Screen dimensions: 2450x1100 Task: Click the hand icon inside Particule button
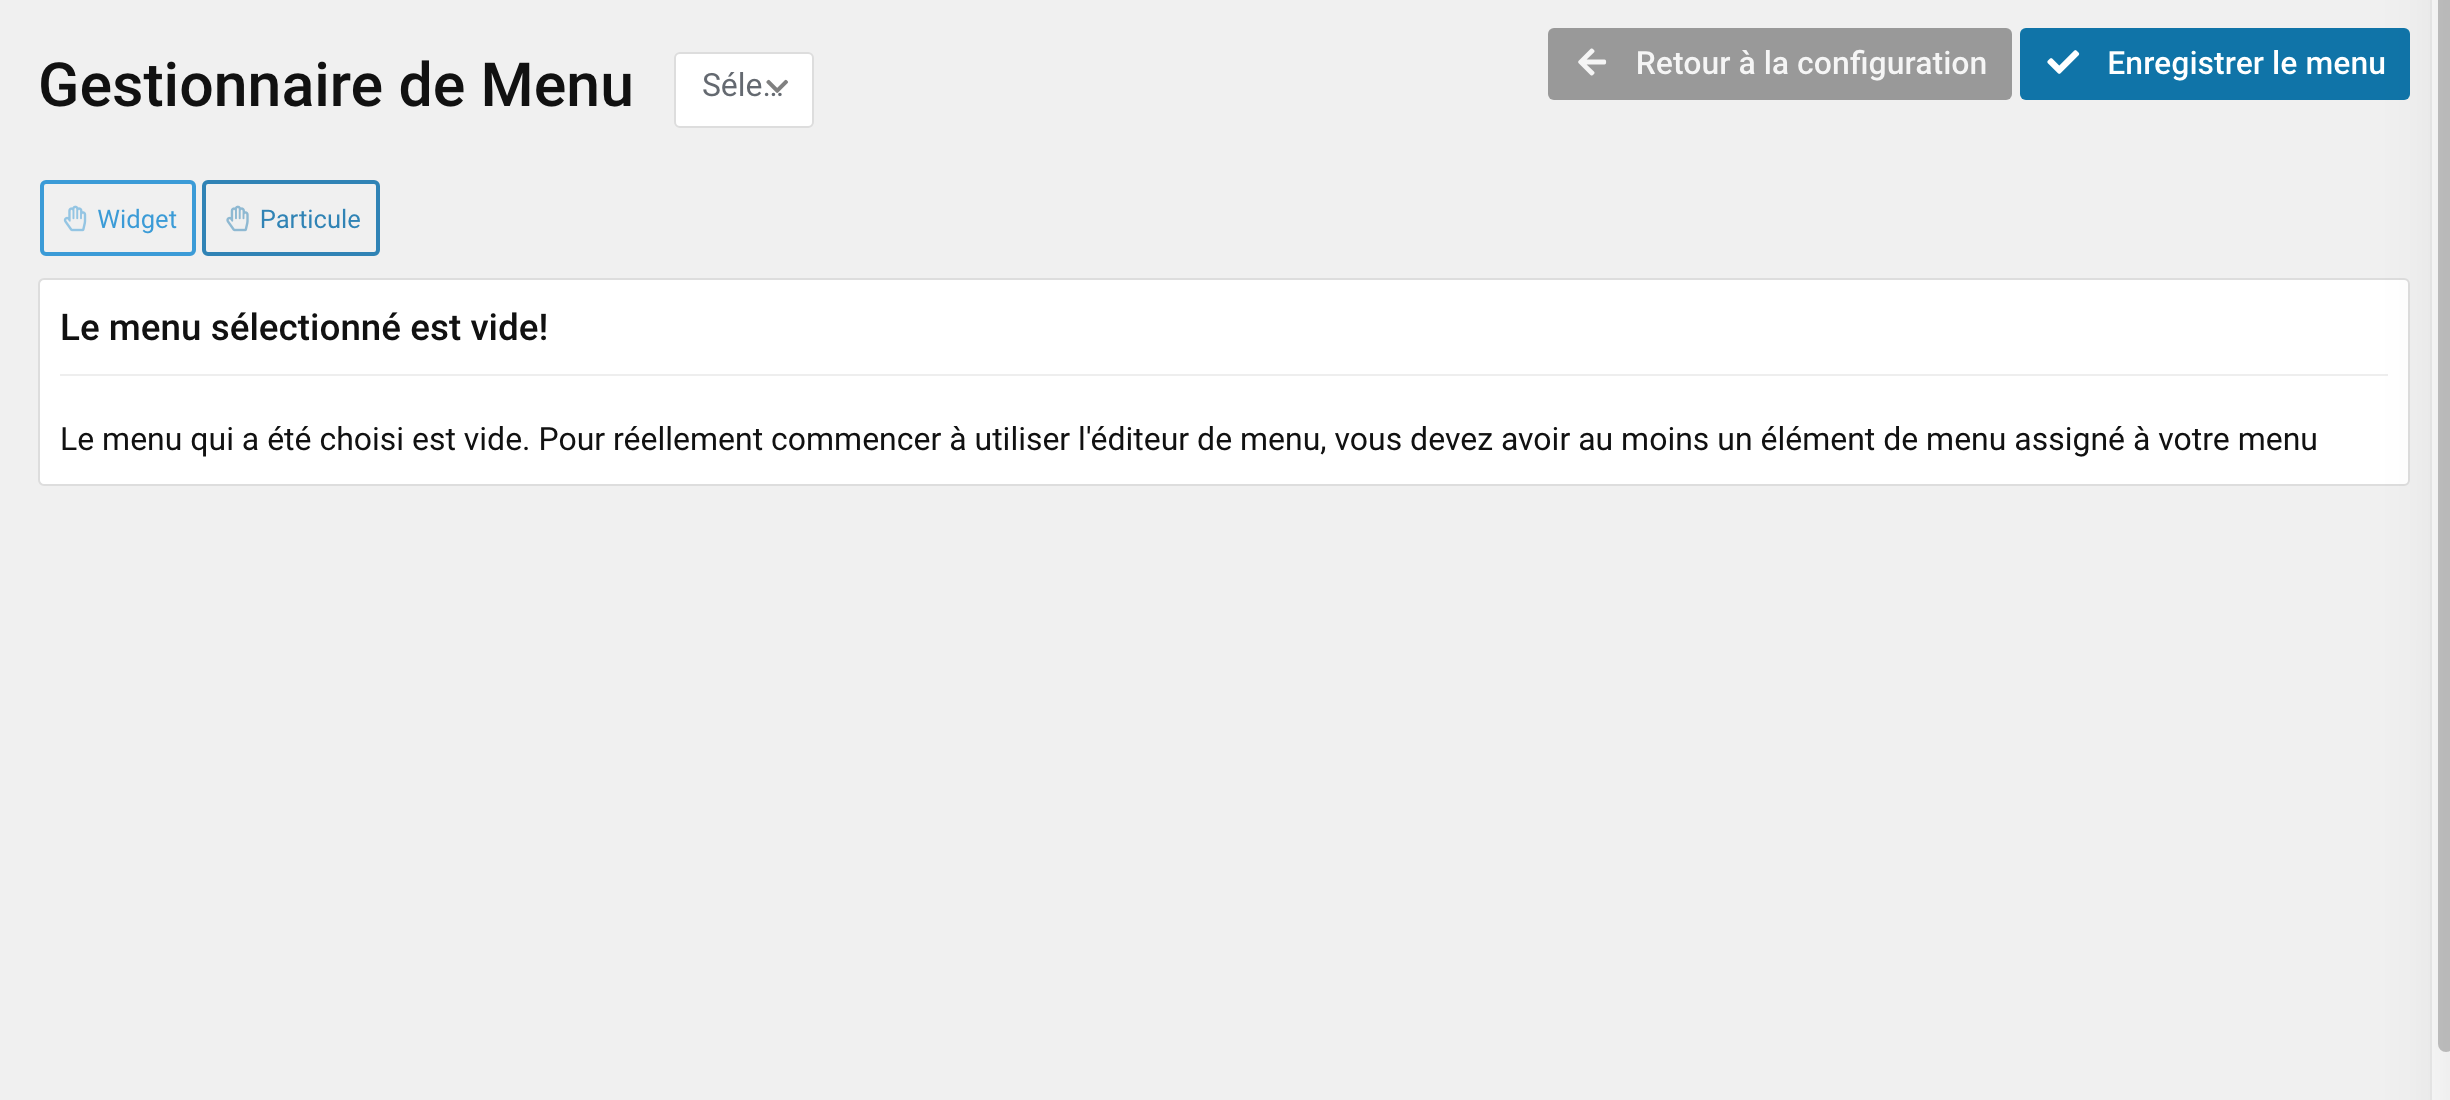point(239,218)
